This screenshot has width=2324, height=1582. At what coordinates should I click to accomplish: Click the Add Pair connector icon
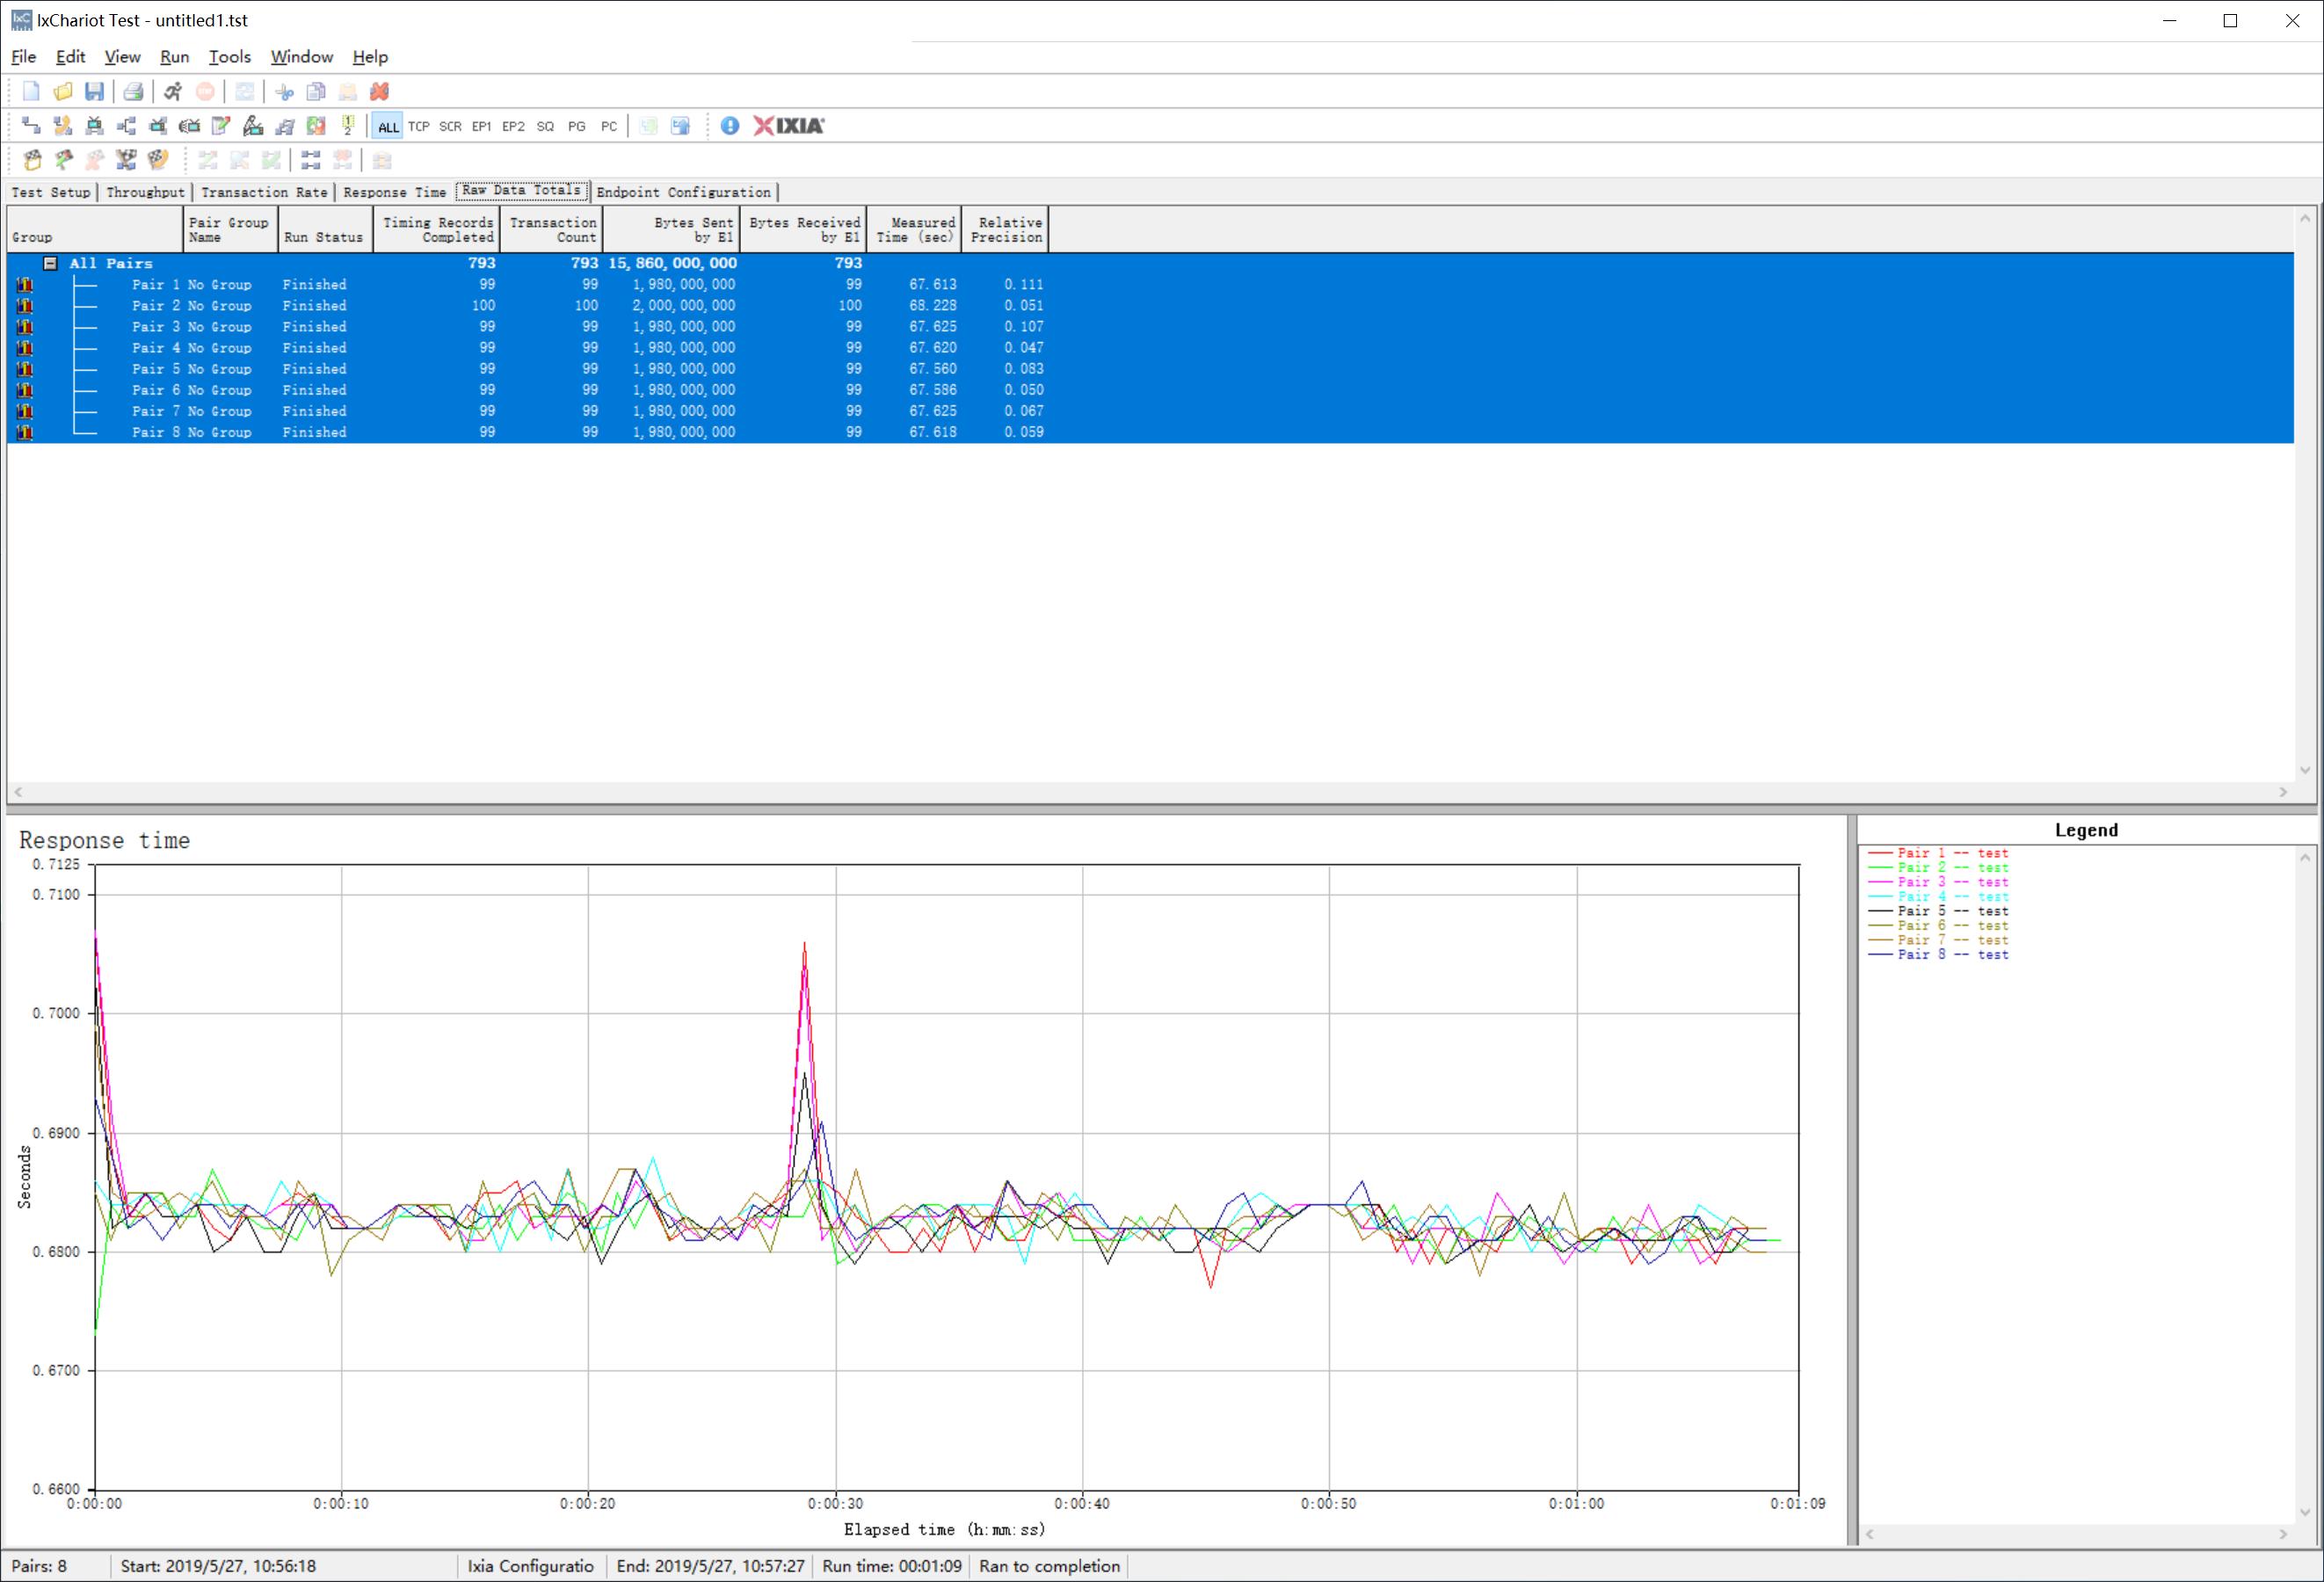(31, 126)
